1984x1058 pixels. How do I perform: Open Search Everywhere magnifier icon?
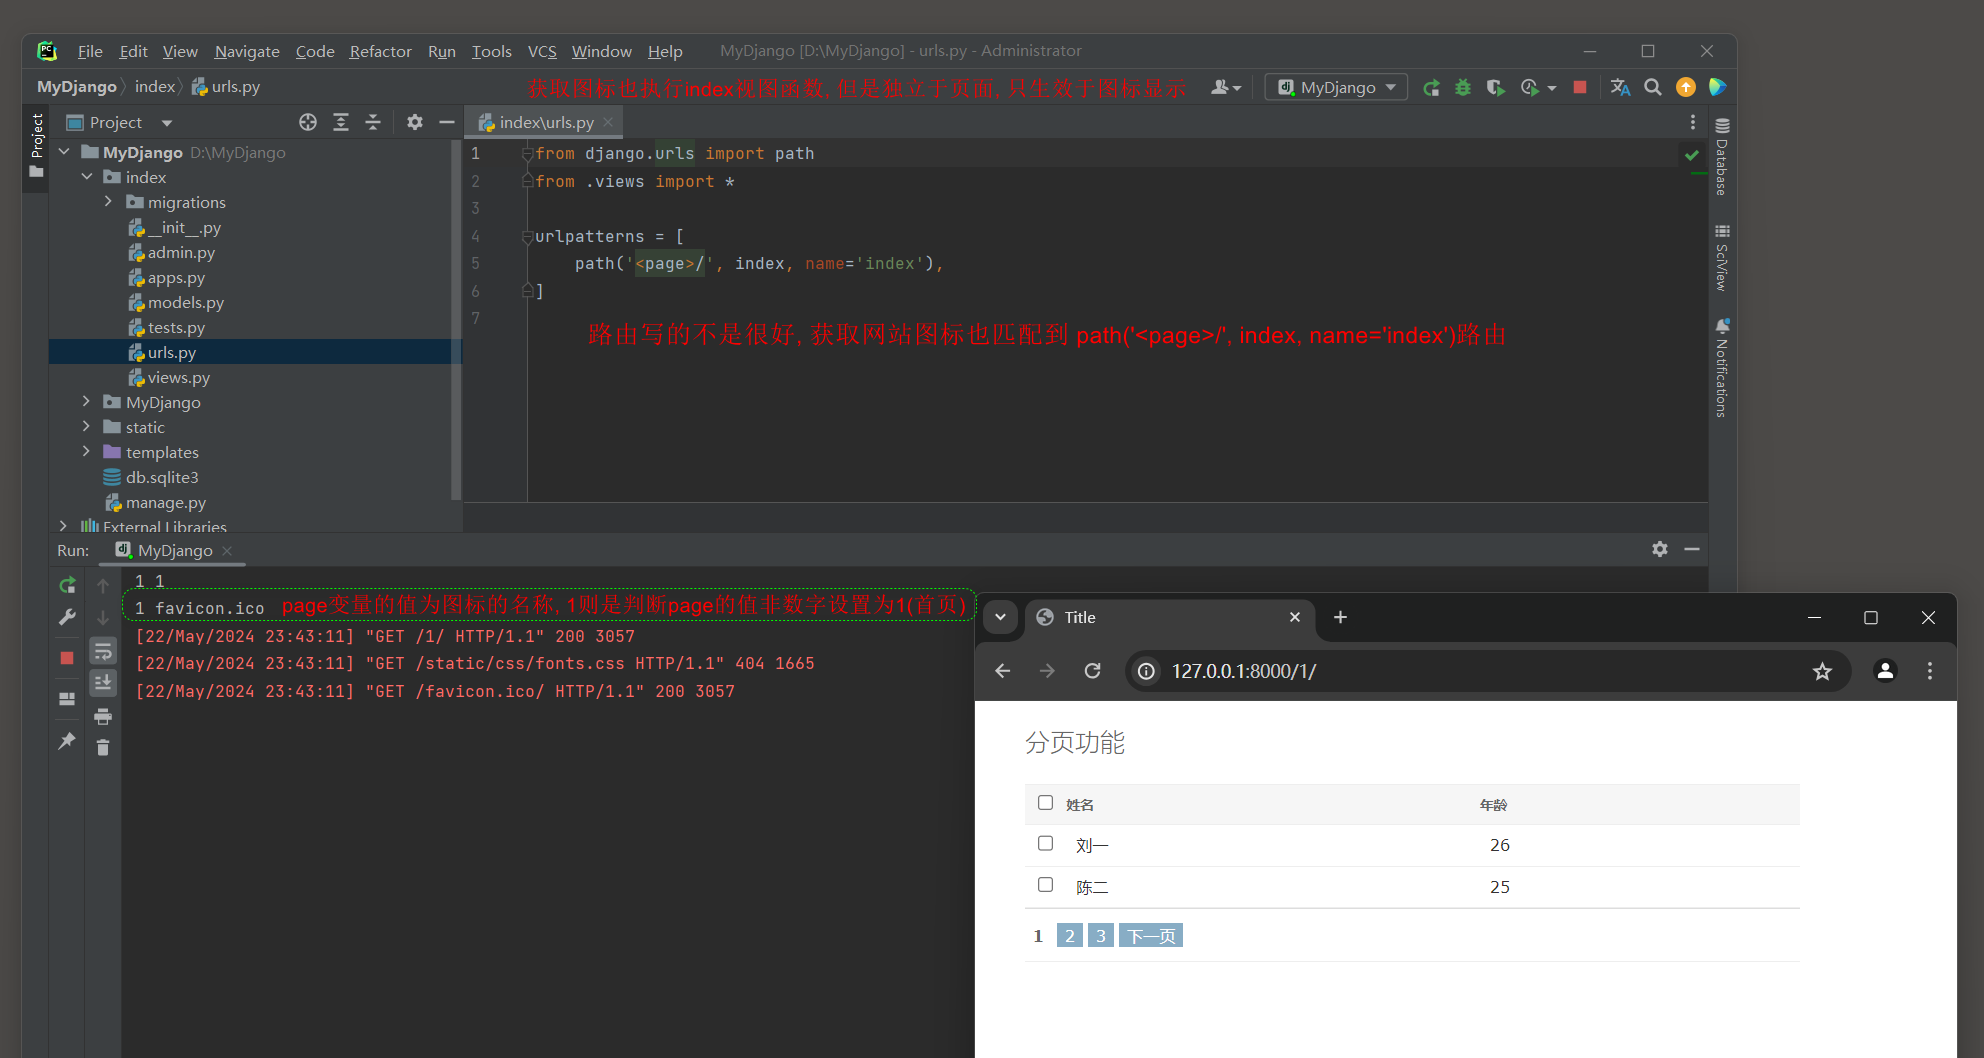pyautogui.click(x=1653, y=87)
